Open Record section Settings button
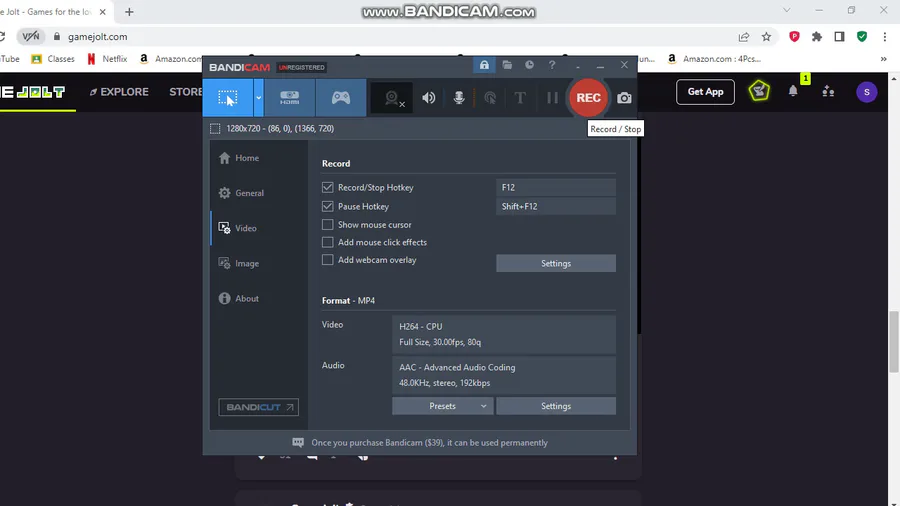 pyautogui.click(x=556, y=263)
